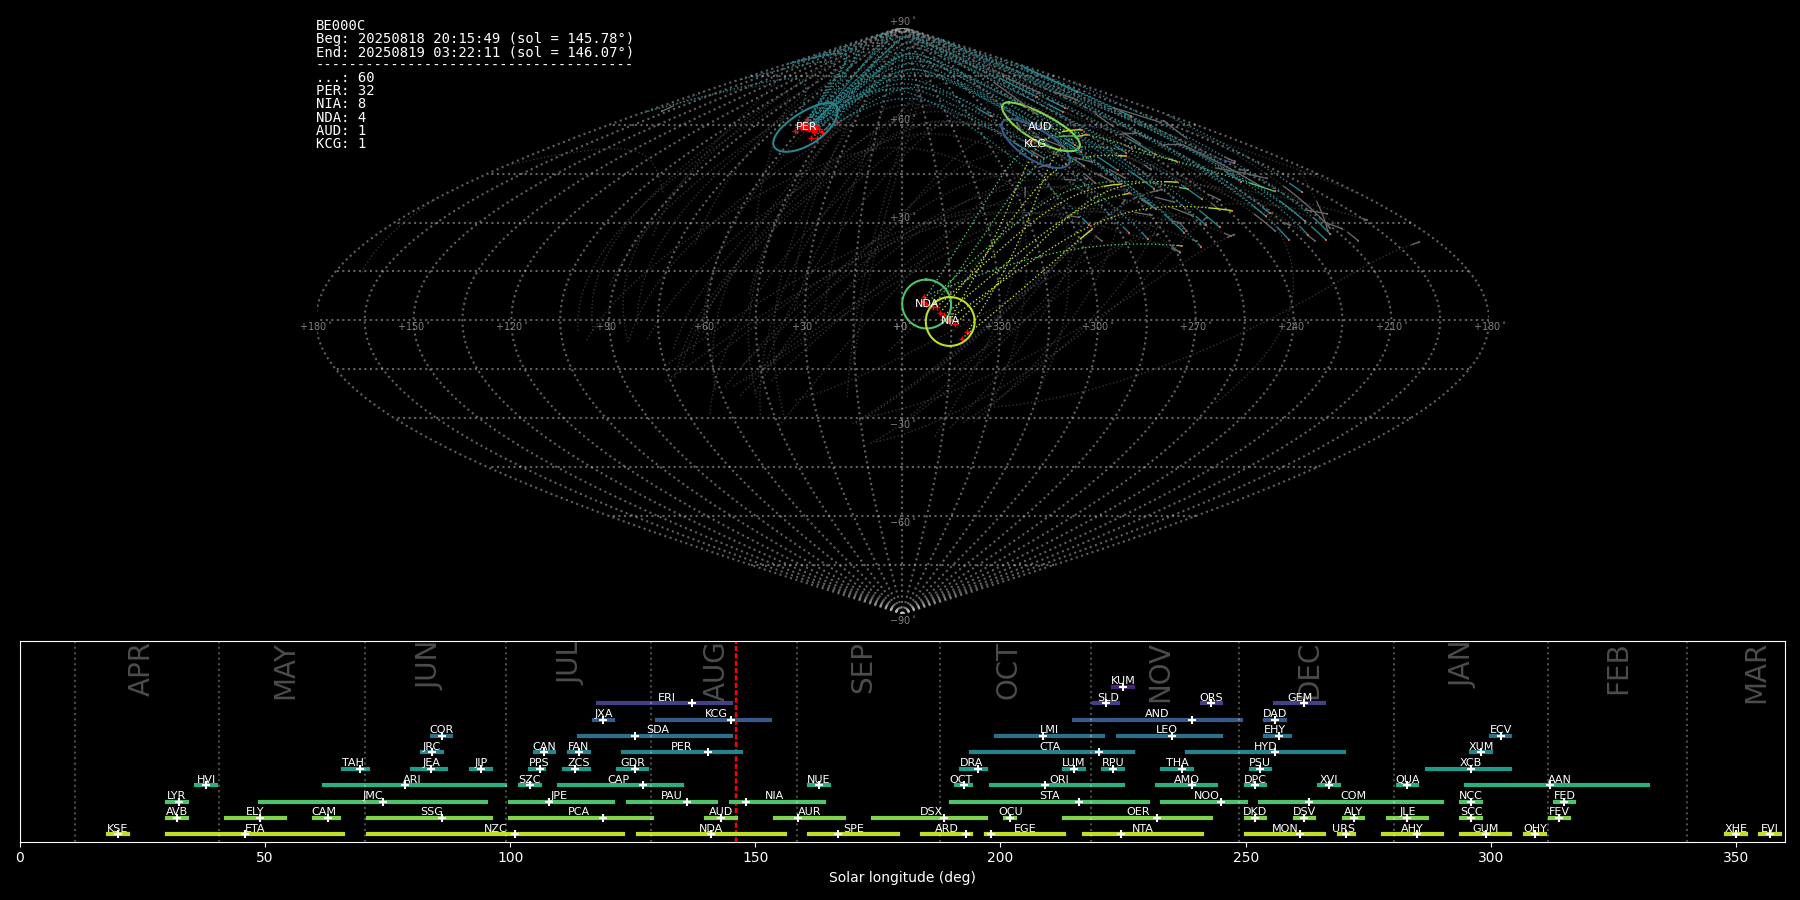
Task: Click the SDA shower bar in timeline
Action: click(655, 736)
